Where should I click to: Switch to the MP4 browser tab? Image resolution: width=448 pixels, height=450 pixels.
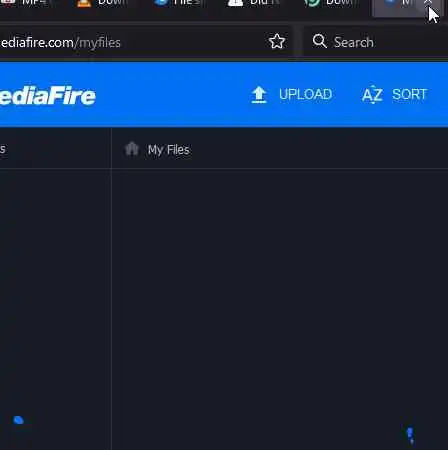(25, 3)
